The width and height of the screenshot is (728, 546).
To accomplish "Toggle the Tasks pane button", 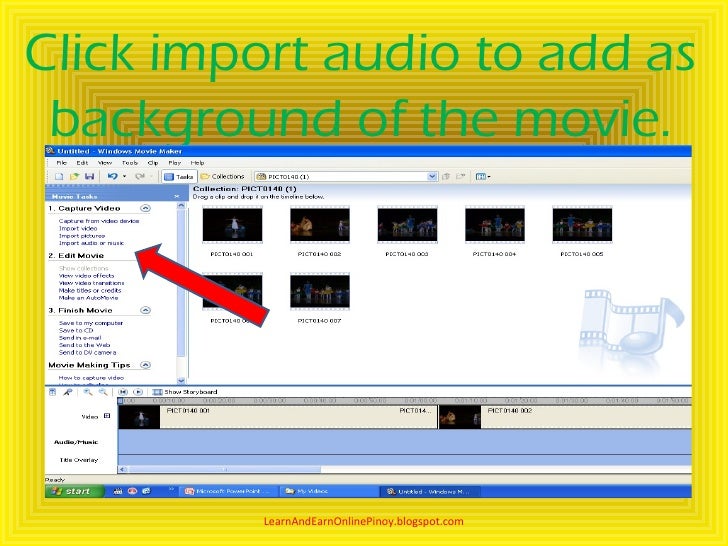I will (179, 177).
